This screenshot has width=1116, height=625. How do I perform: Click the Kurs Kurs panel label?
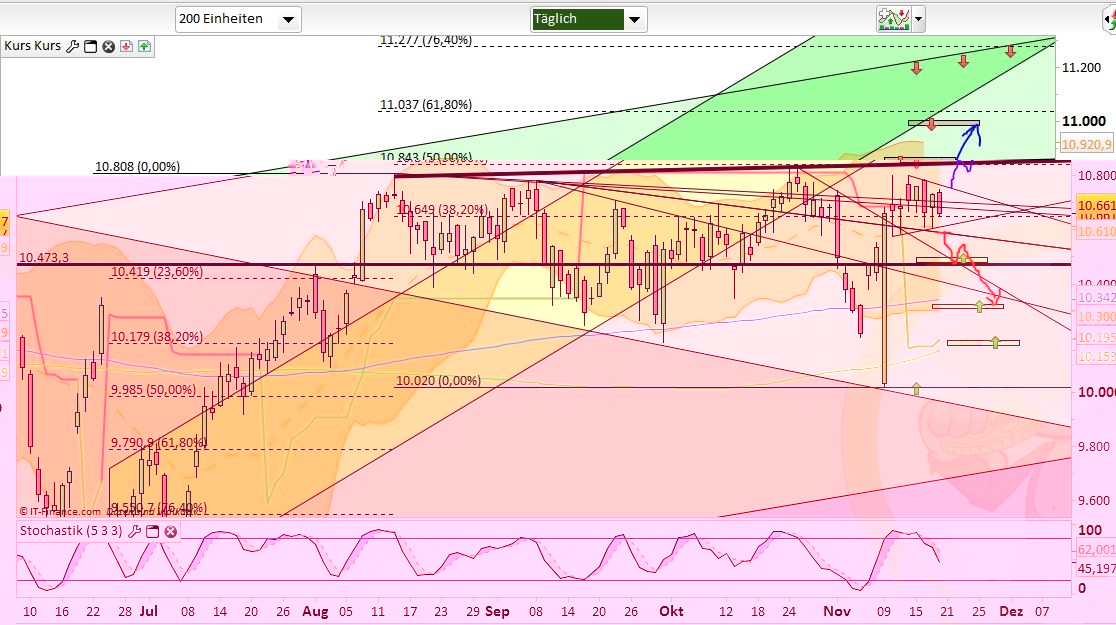[33, 46]
